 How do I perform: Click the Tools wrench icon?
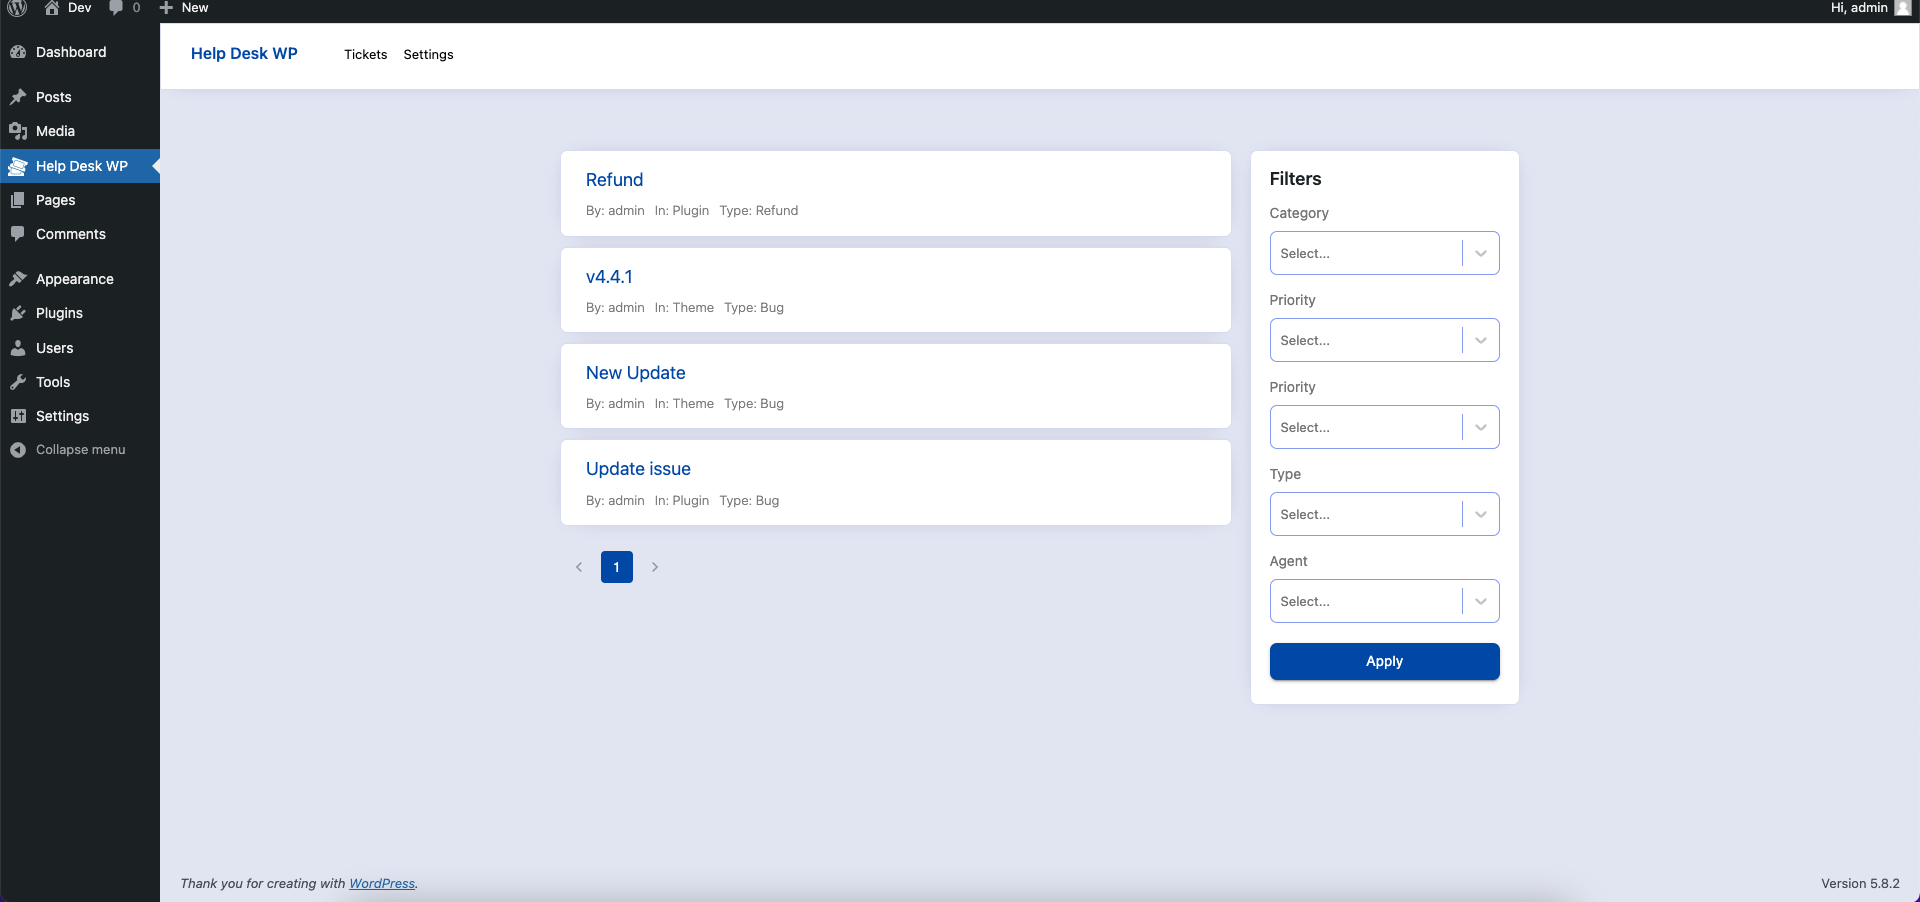click(18, 382)
